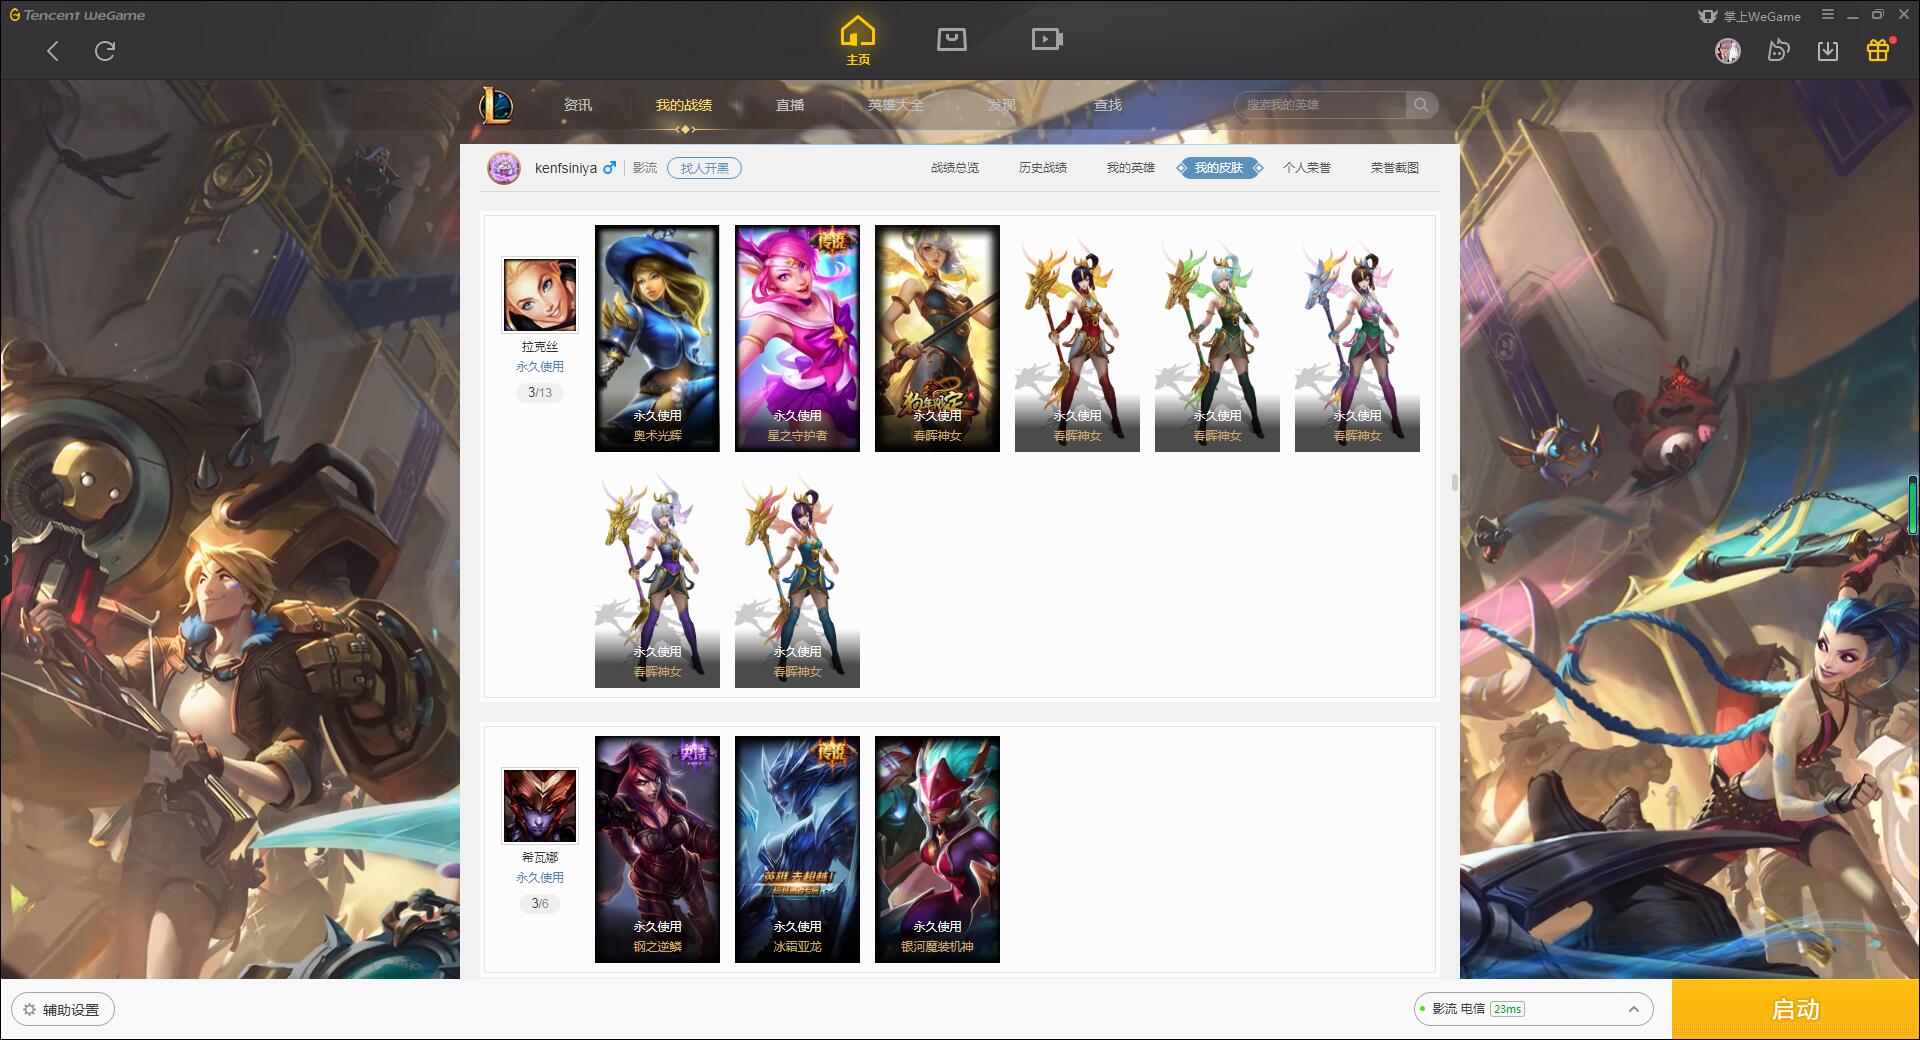This screenshot has height=1040, width=1920.
Task: Open the 荣誉截图 sub-tab
Action: pos(1395,168)
